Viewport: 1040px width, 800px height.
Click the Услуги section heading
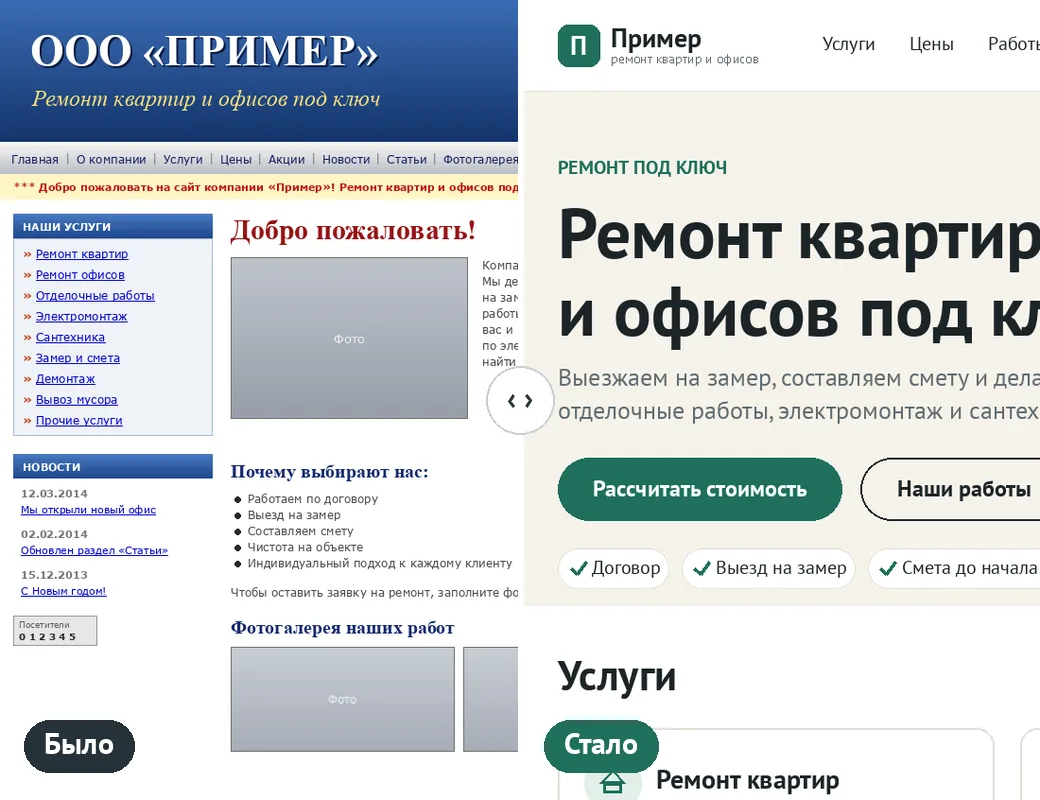coord(617,677)
